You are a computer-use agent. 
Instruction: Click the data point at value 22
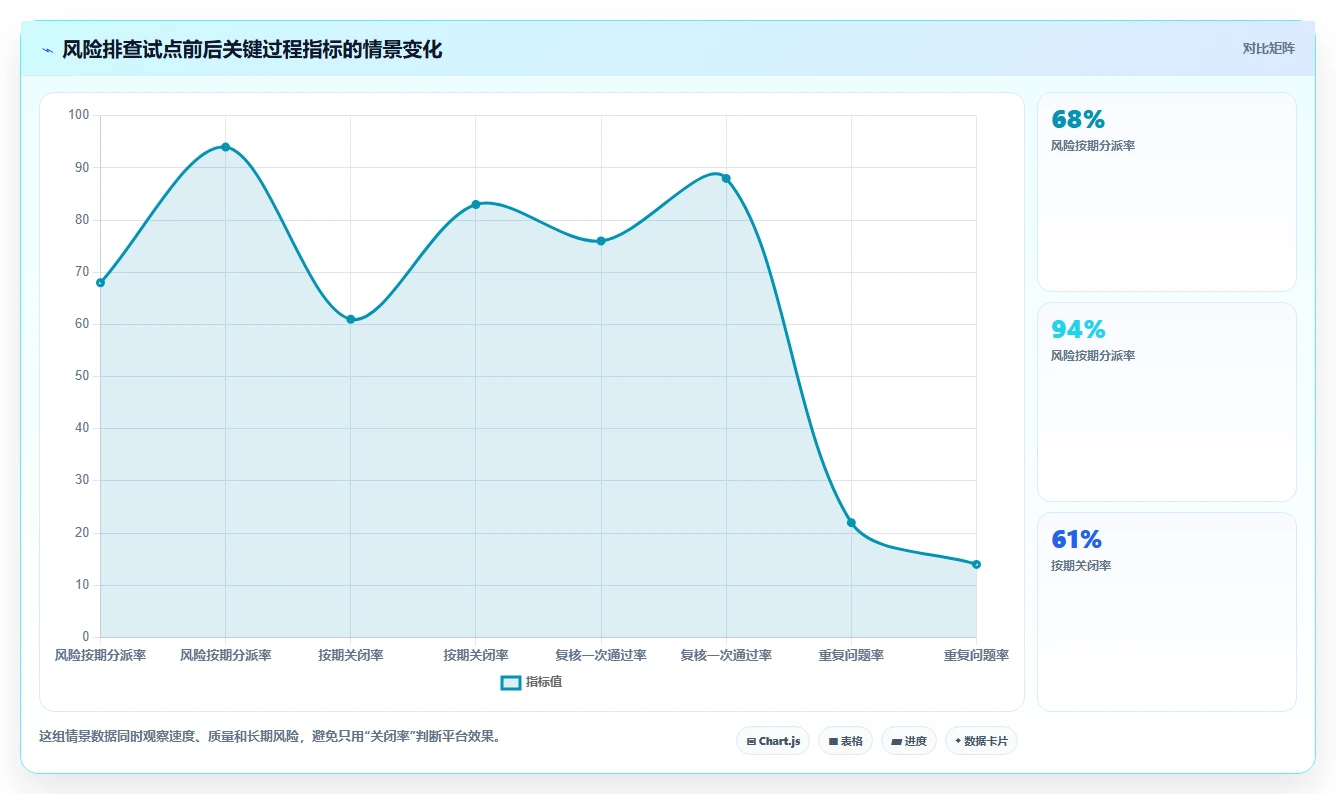coord(851,523)
